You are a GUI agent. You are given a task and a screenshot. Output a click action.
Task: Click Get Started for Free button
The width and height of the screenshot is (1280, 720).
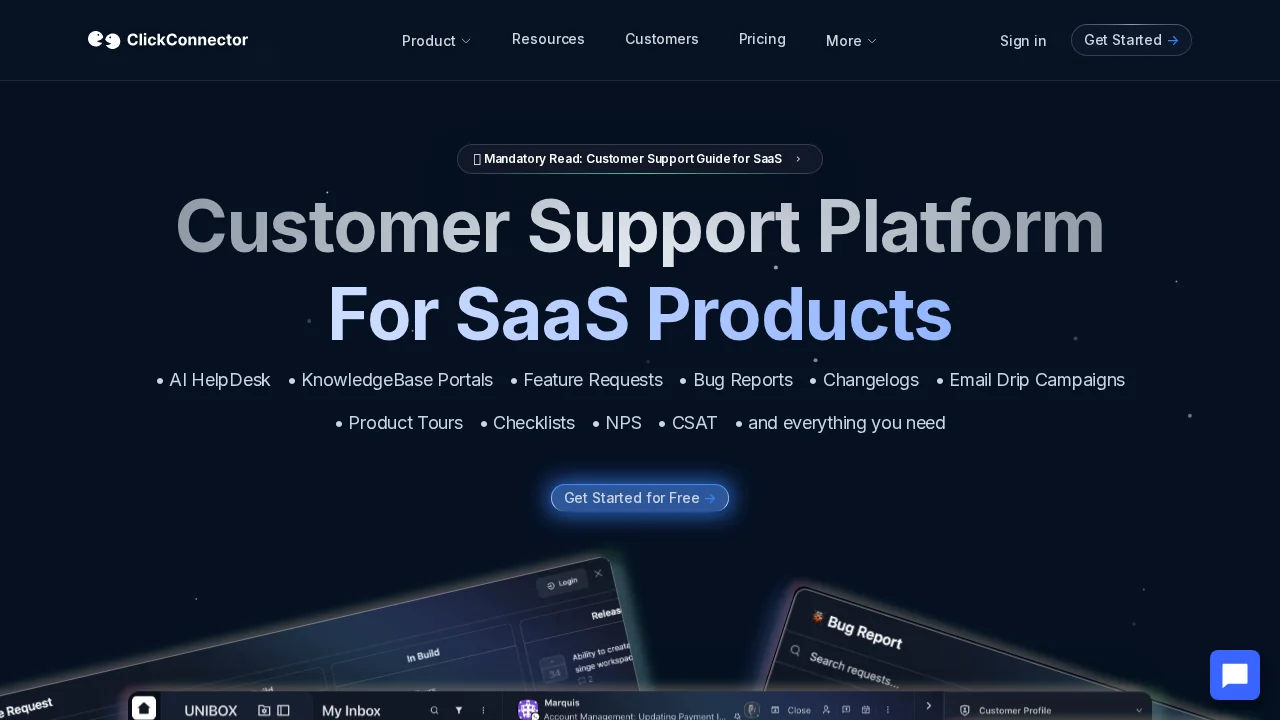pos(640,498)
